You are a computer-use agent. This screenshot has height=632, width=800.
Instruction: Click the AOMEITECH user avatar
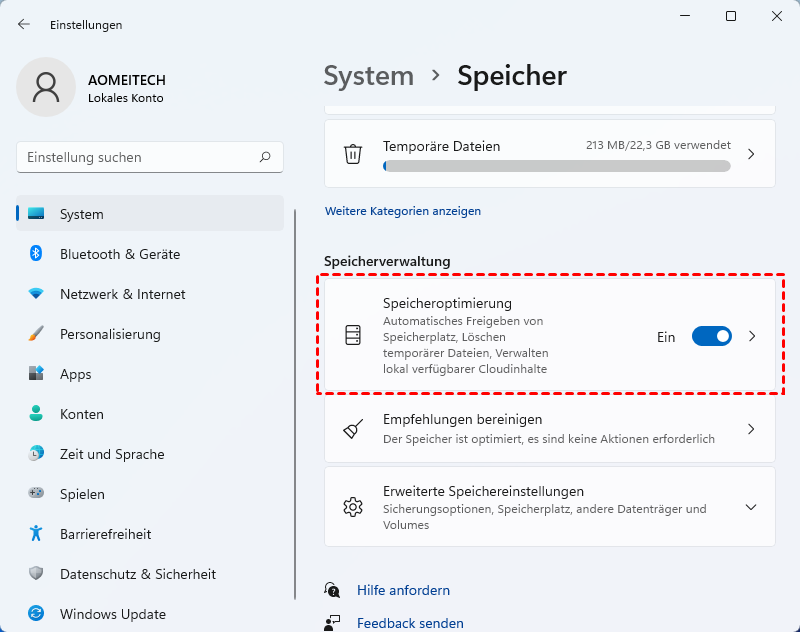(46, 87)
